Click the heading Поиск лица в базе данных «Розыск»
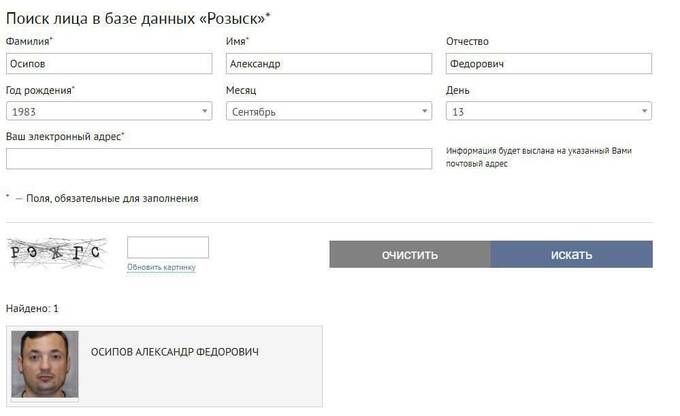Viewport: 680px width, 416px height. coord(138,18)
